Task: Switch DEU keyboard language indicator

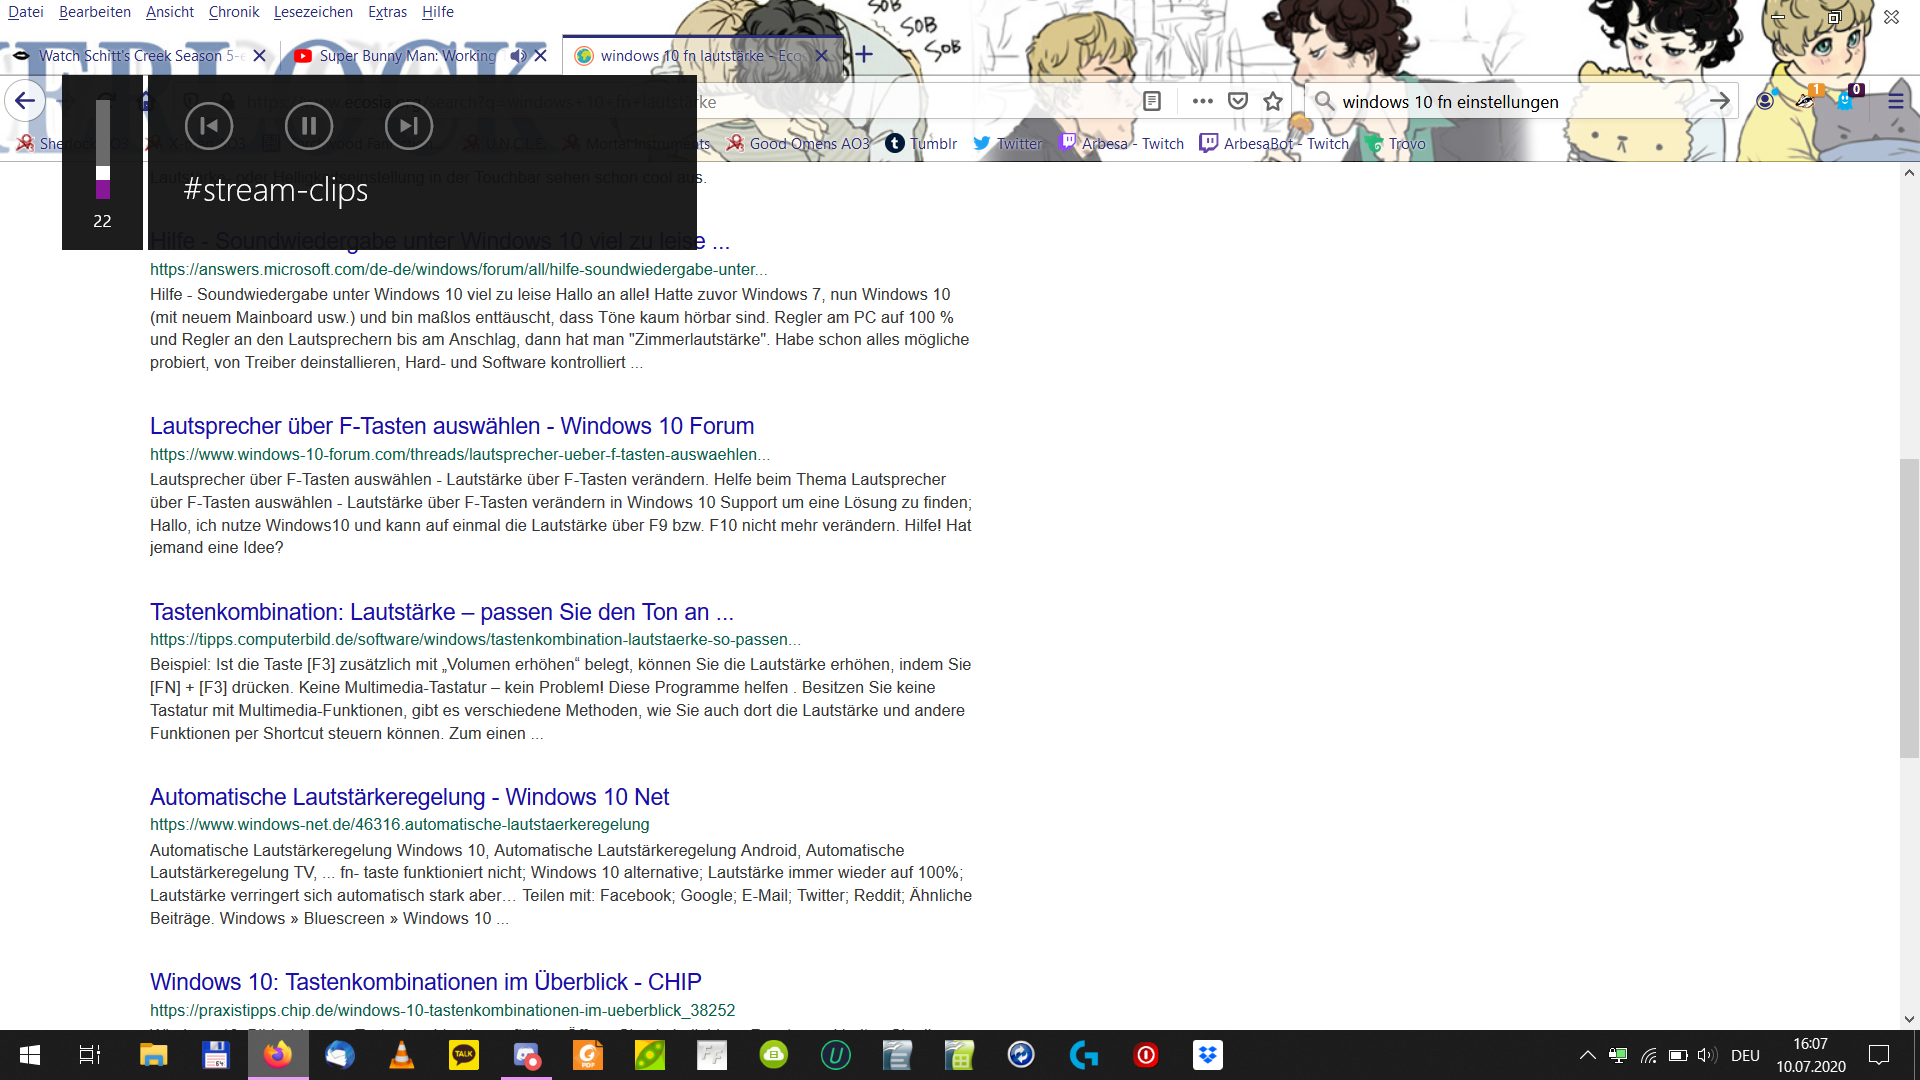Action: (1745, 1055)
